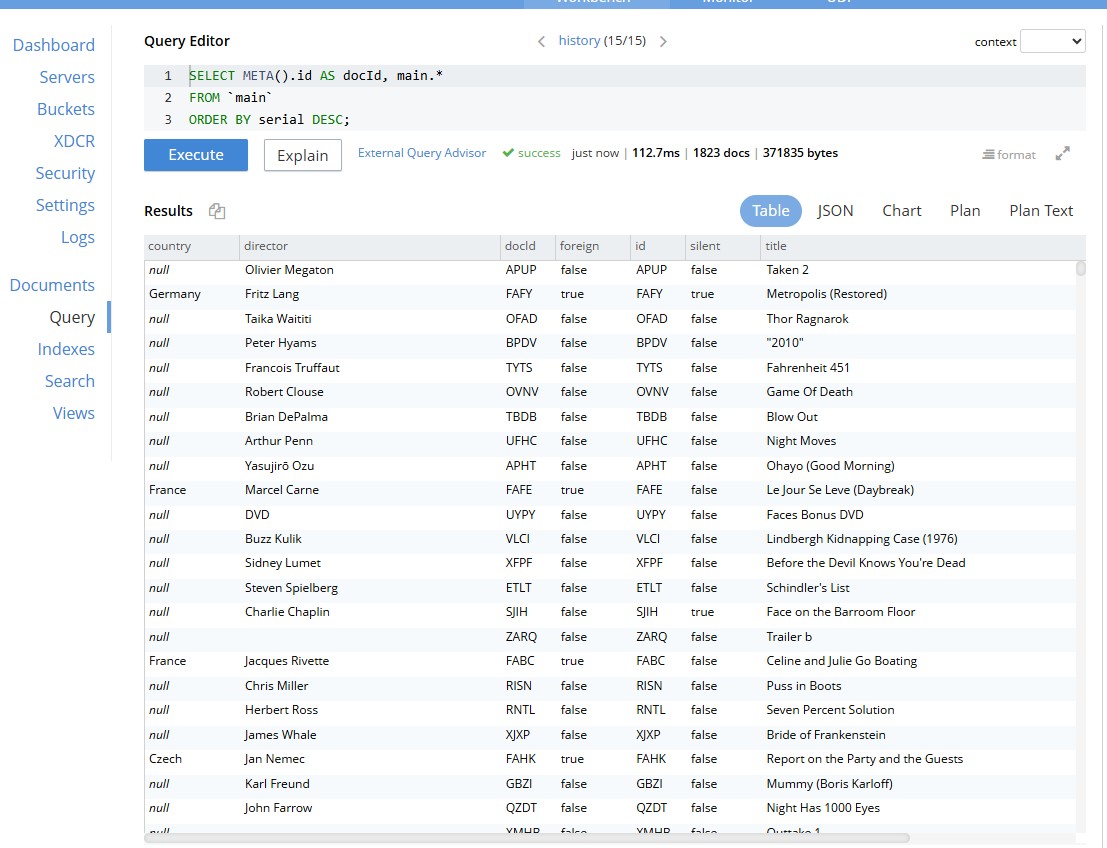Screen dimensions: 1107x848
Task: Open Logs in the sidebar
Action: pos(78,238)
